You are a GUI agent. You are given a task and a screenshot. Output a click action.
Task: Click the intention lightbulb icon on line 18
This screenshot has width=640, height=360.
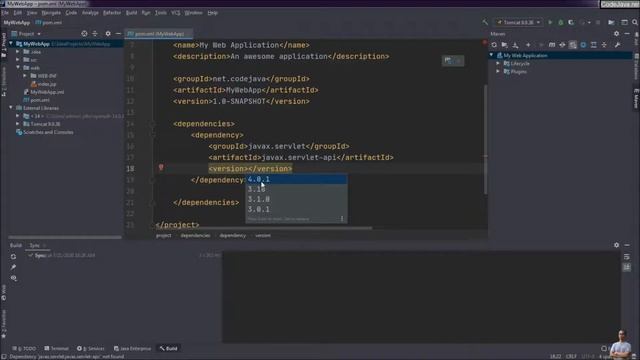coord(161,167)
